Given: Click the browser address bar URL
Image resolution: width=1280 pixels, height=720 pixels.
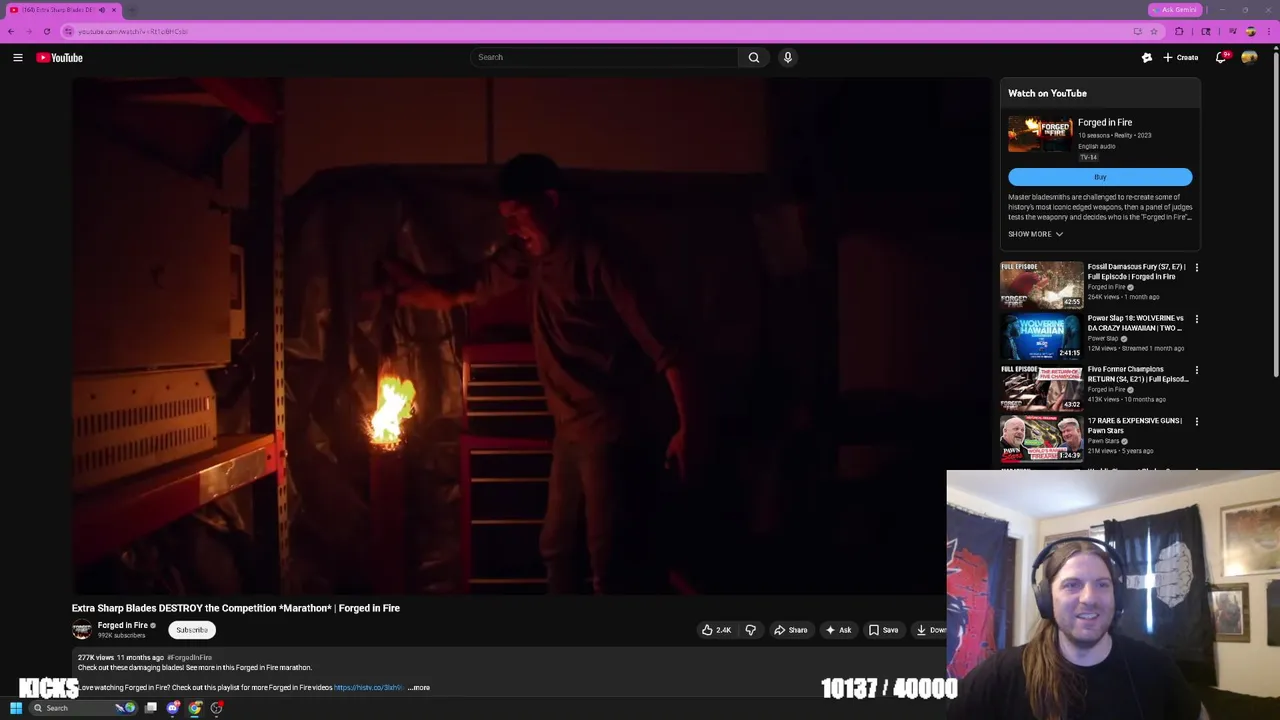Looking at the screenshot, I should (x=133, y=31).
